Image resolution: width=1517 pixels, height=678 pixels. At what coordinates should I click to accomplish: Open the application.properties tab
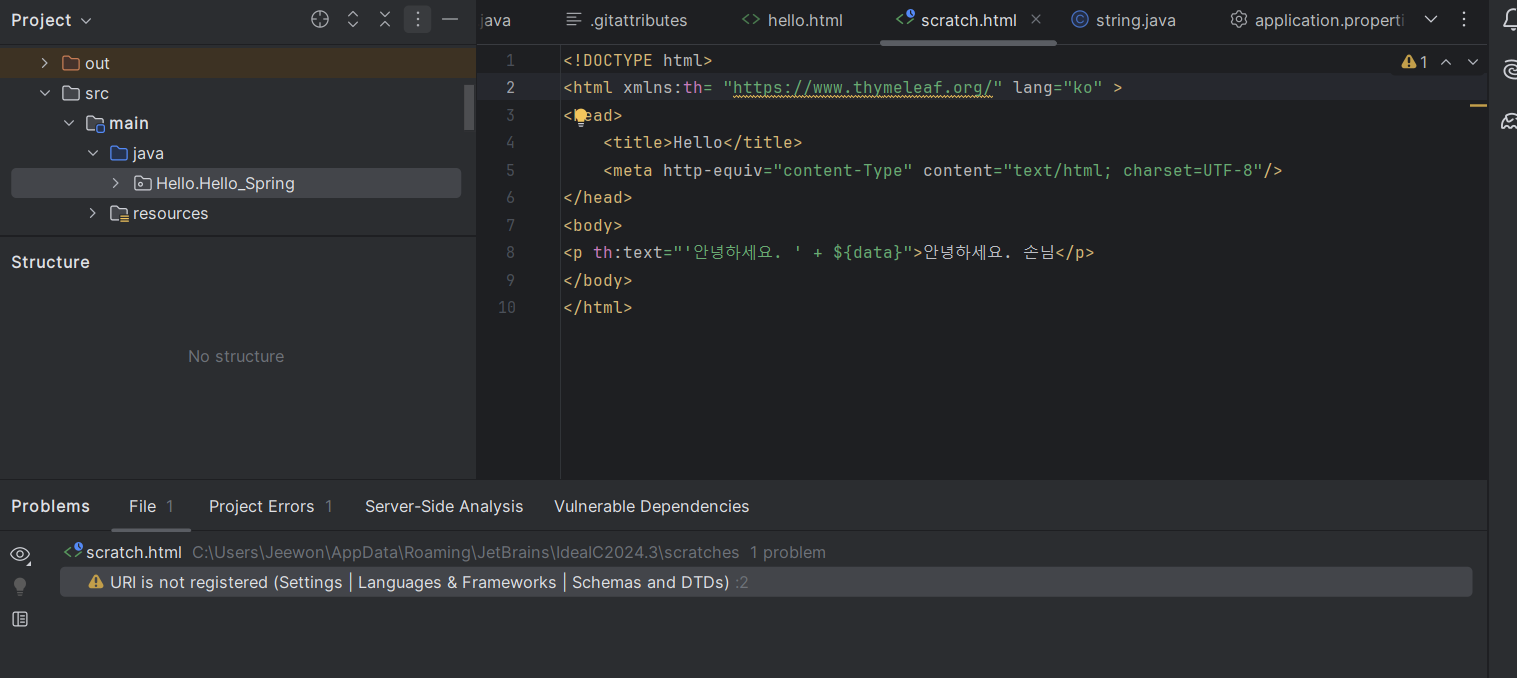click(x=1315, y=20)
